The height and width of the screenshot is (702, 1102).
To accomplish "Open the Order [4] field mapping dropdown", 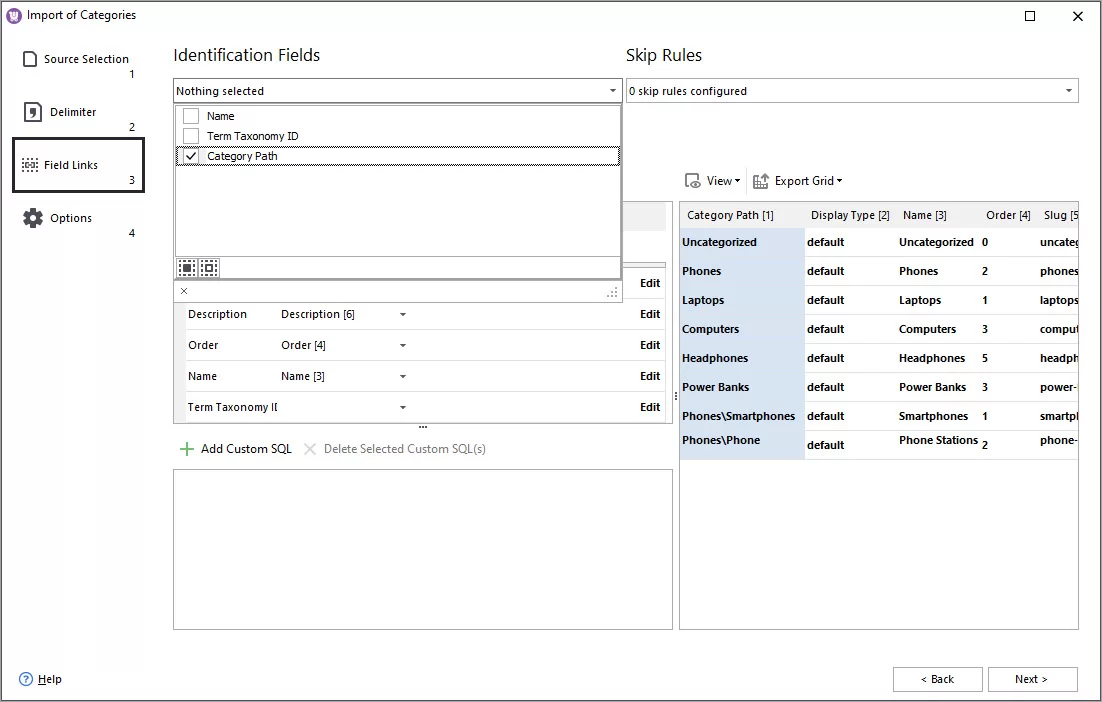I will tap(403, 344).
